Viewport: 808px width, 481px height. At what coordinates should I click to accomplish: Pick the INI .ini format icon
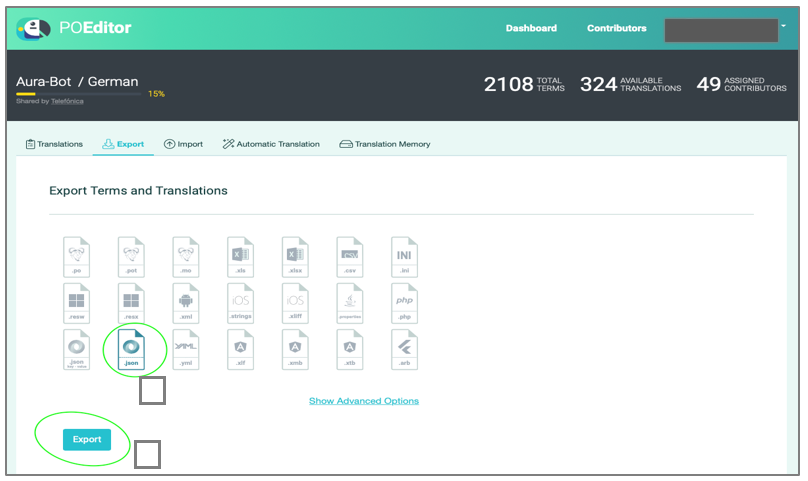tap(404, 257)
